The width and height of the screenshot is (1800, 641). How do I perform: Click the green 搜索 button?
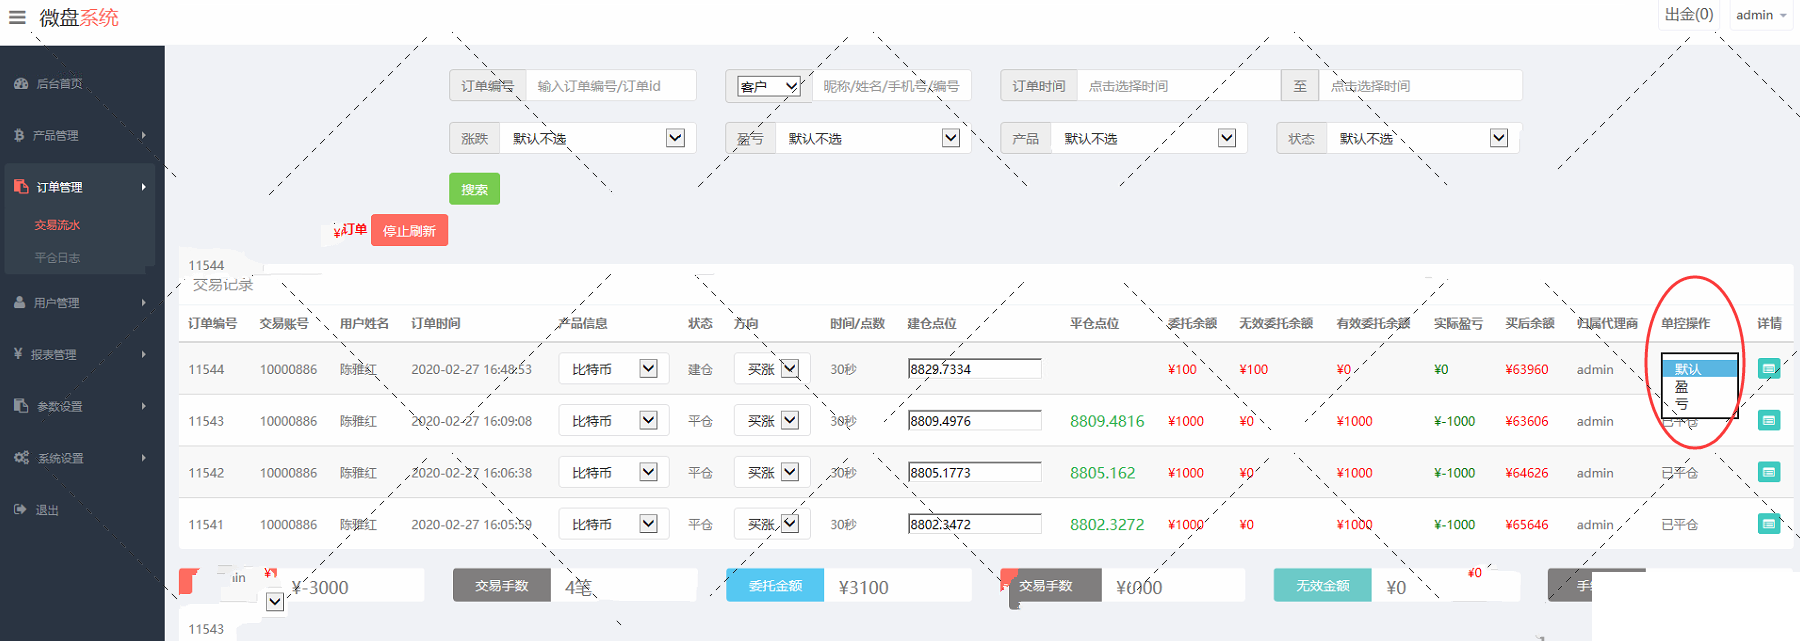pyautogui.click(x=474, y=189)
